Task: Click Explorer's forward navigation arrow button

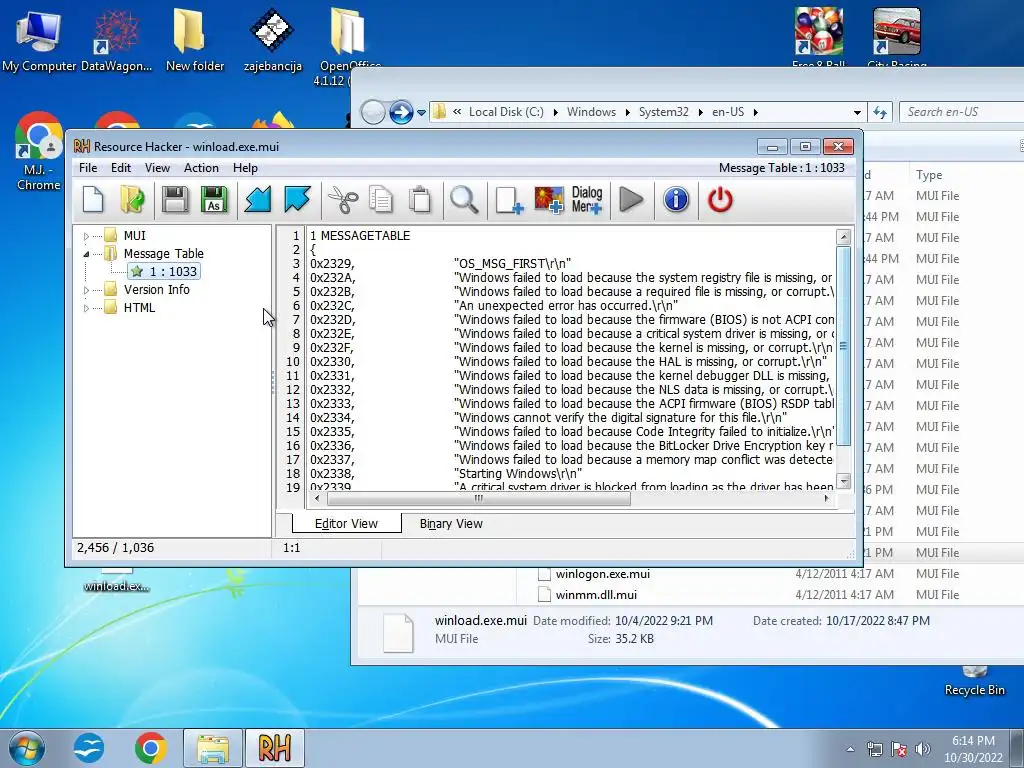Action: tap(401, 112)
